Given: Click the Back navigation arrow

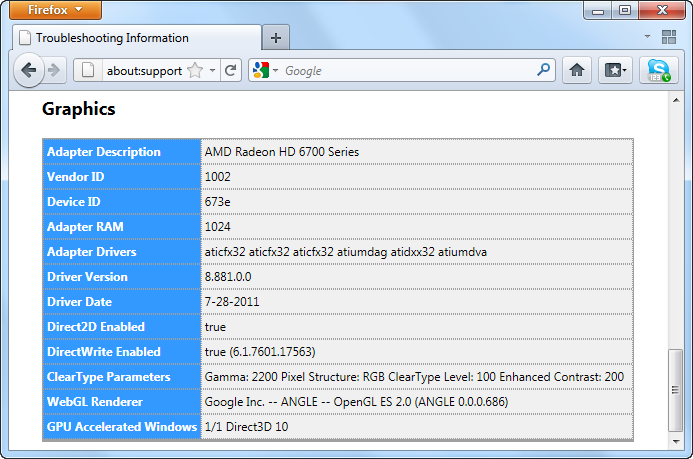Looking at the screenshot, I should tap(28, 70).
